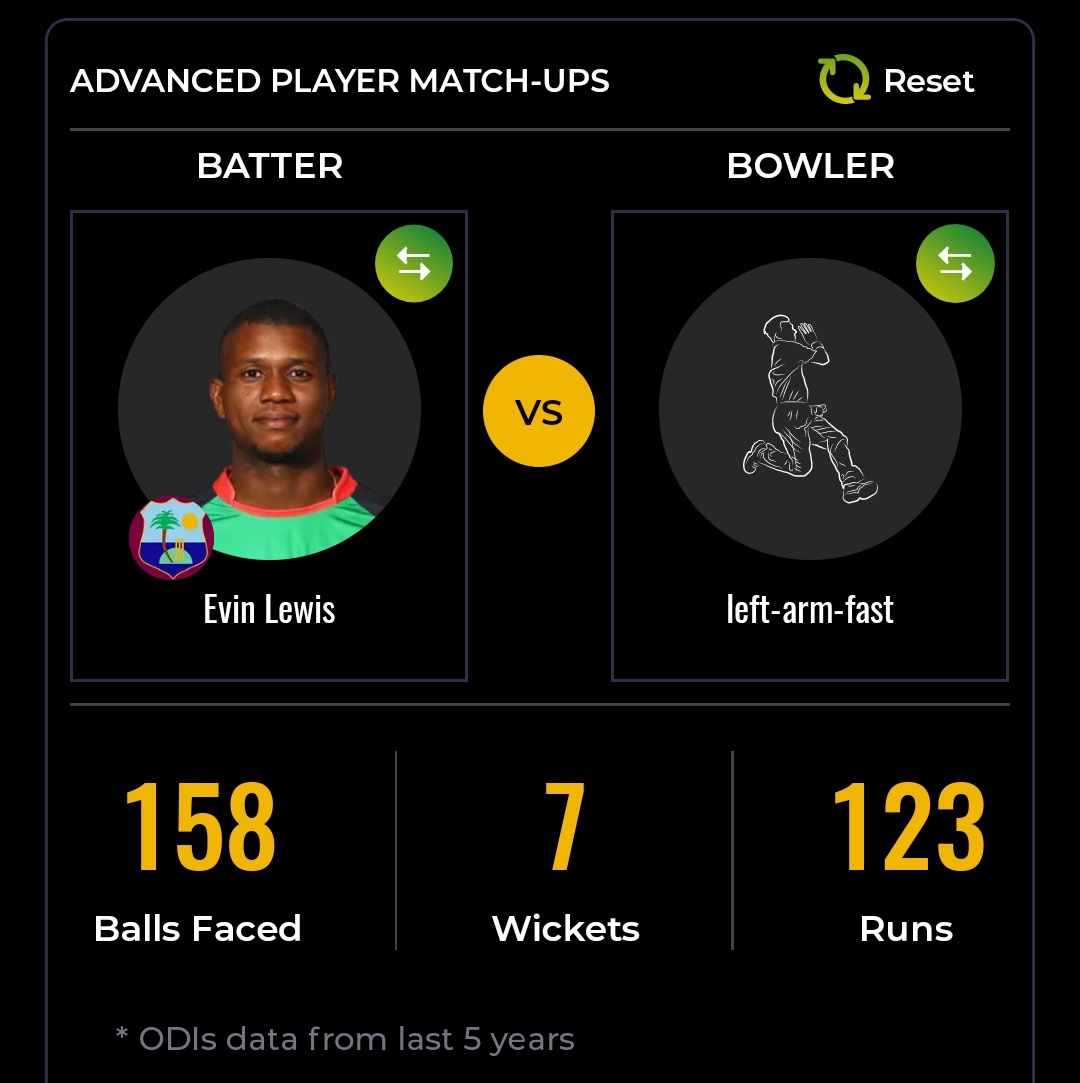1080x1083 pixels.
Task: Tap the Balls Faced label
Action: click(198, 929)
